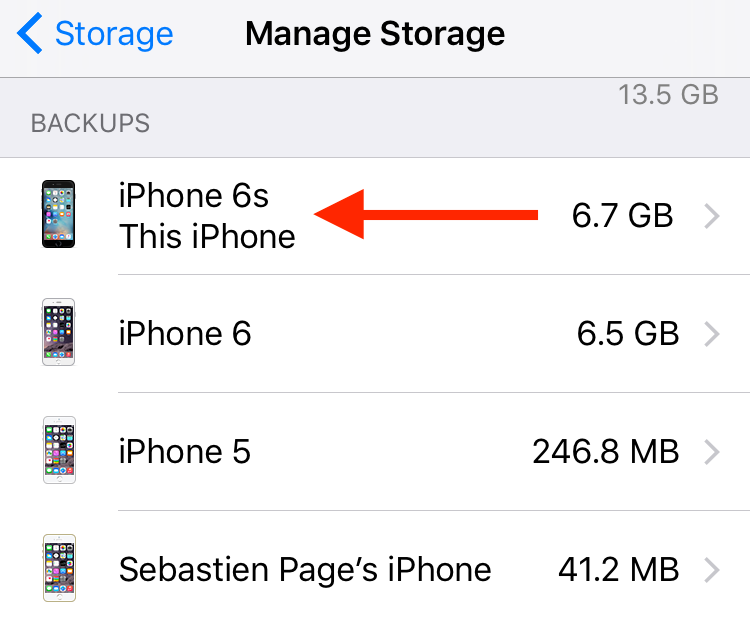Tap the BACKUPS section header
750x625 pixels.
(x=90, y=123)
